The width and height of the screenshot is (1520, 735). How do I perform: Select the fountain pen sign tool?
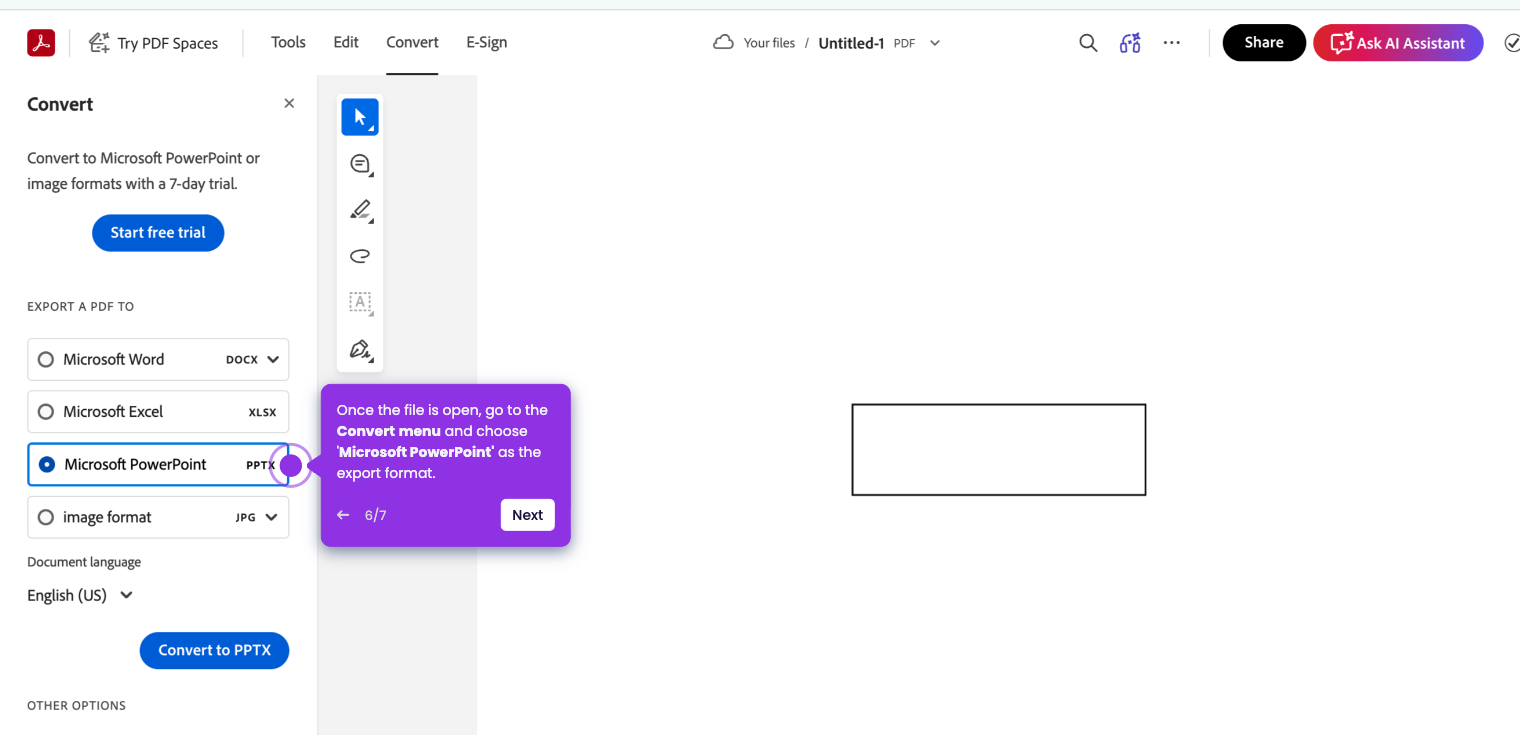[x=360, y=349]
